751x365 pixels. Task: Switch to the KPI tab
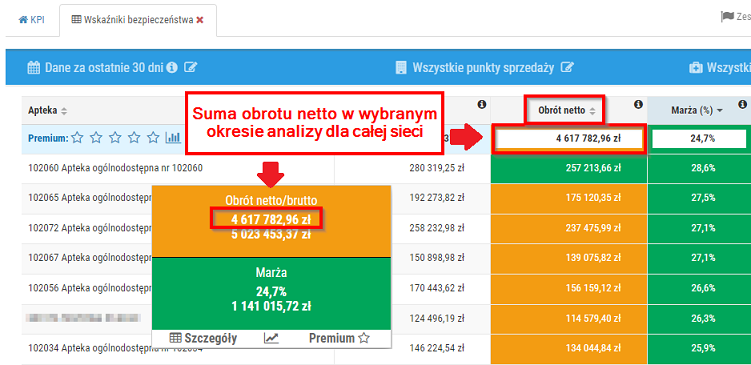(x=32, y=20)
